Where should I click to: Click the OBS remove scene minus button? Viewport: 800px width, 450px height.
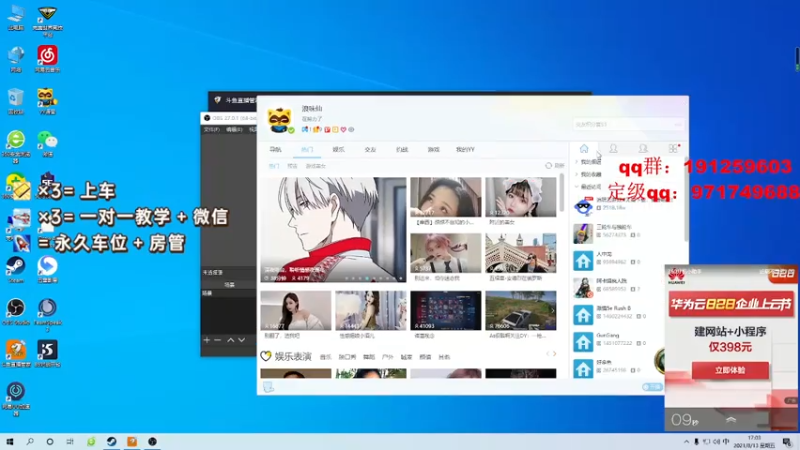(218, 340)
